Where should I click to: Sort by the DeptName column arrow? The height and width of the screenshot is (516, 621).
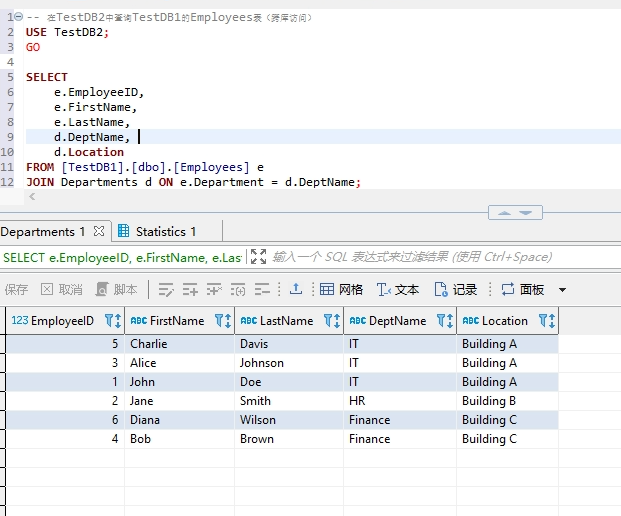tap(450, 320)
